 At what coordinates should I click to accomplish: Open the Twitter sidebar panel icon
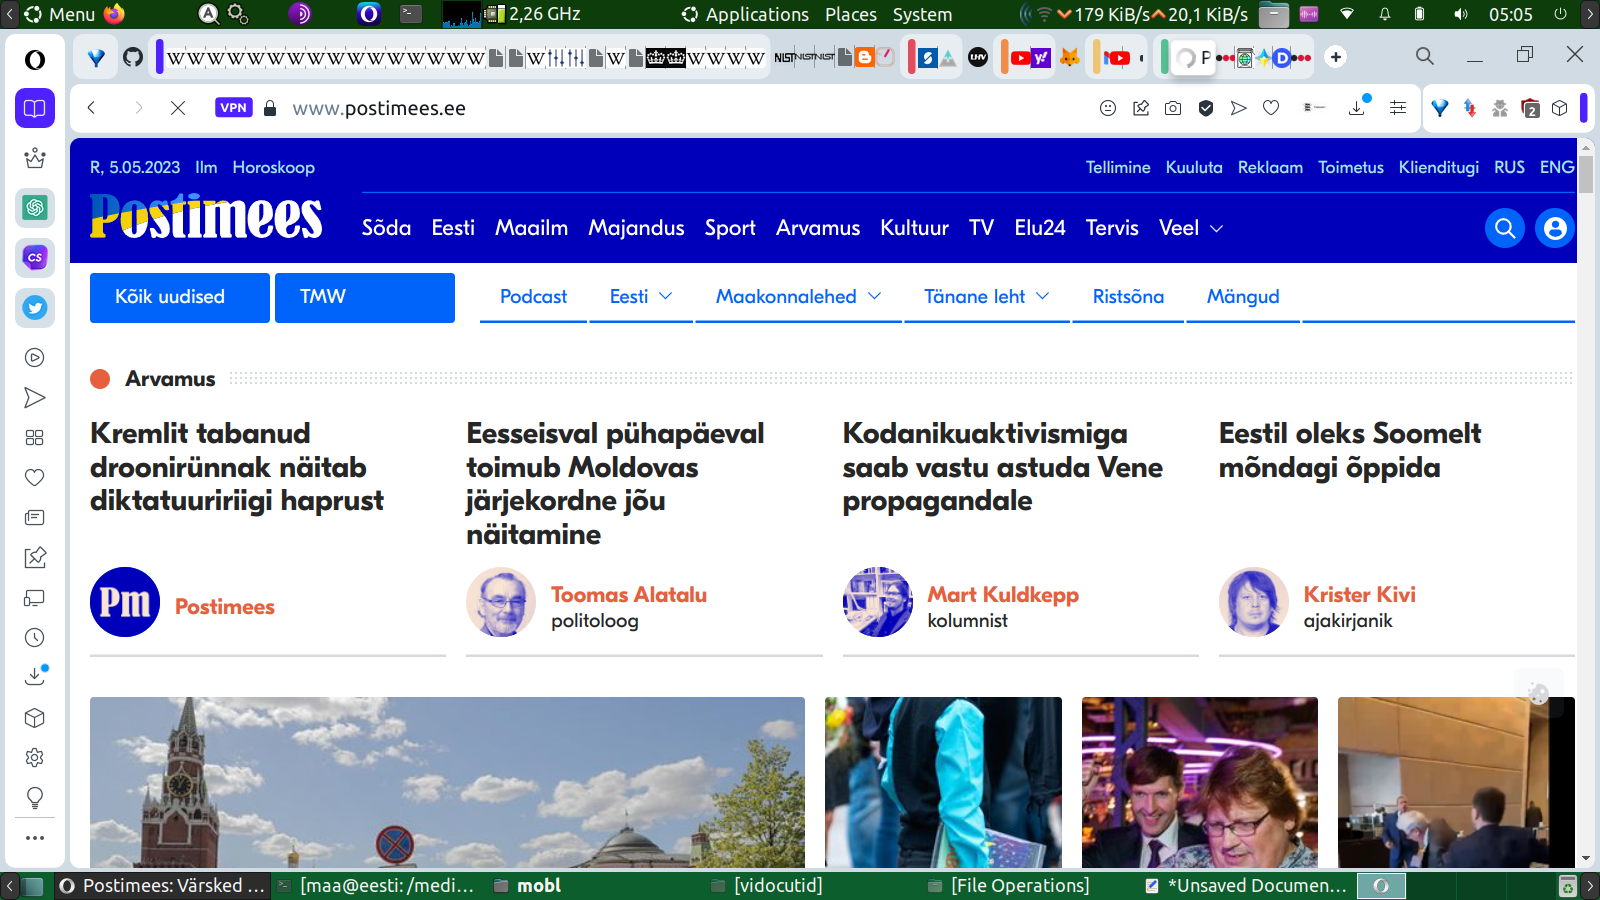point(35,308)
